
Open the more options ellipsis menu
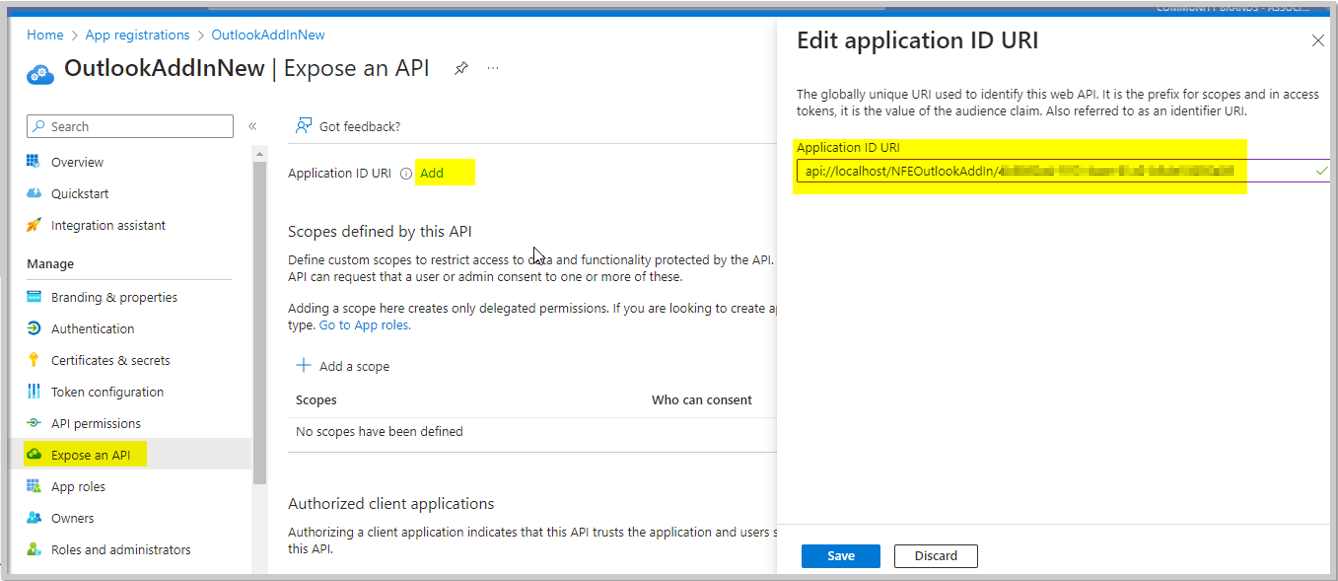(492, 67)
